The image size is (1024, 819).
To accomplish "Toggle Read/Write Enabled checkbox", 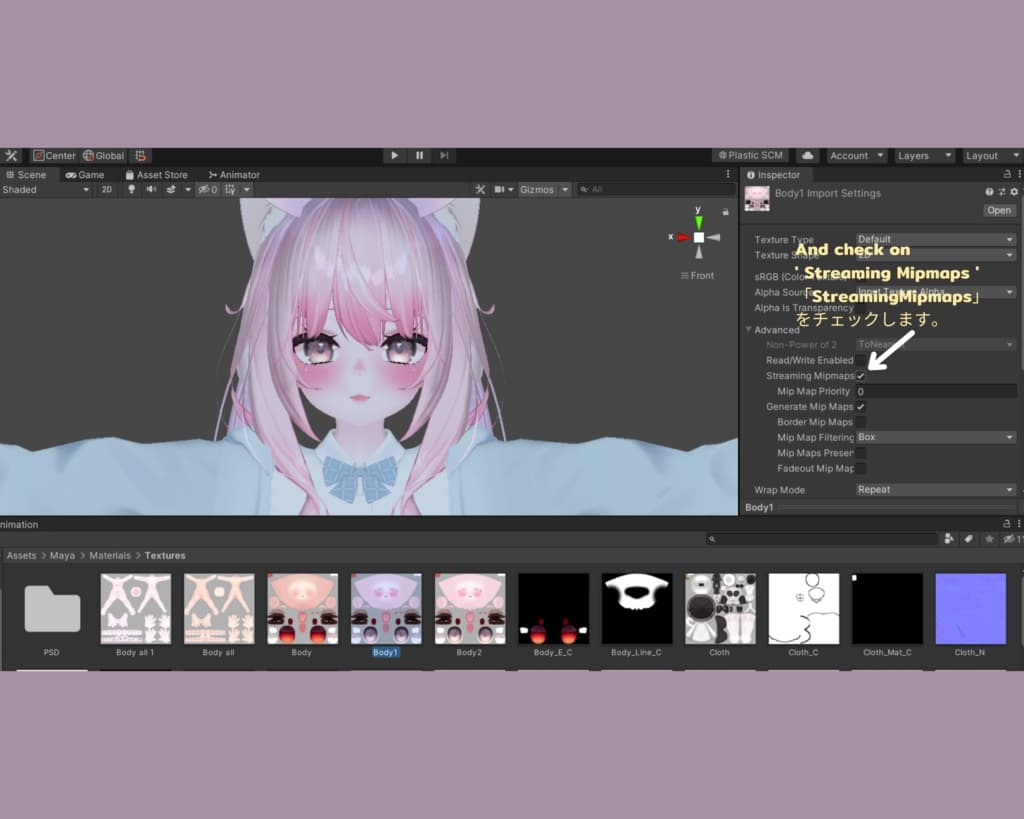I will (861, 360).
